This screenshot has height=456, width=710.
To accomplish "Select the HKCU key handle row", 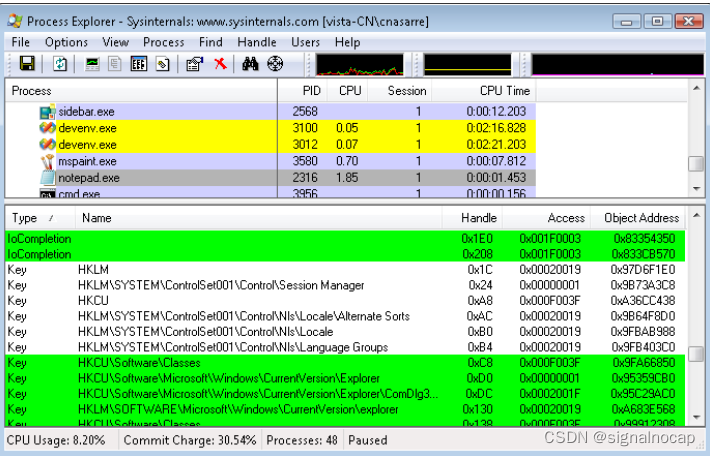I will click(345, 301).
